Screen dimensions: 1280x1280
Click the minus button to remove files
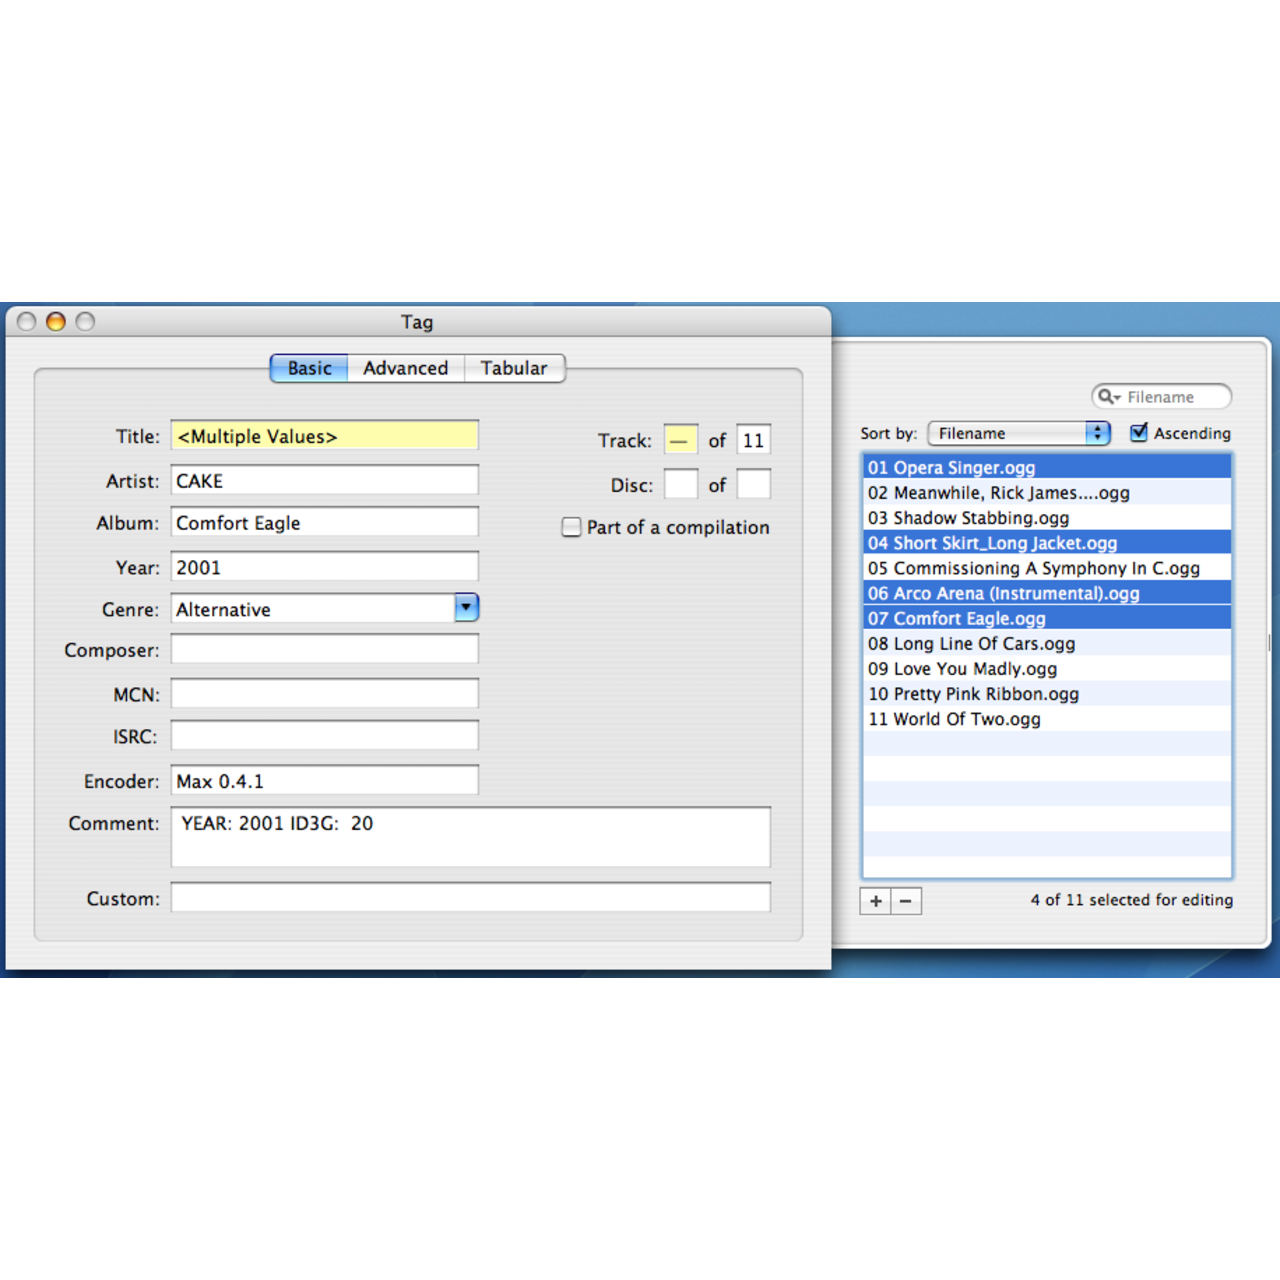tap(906, 901)
